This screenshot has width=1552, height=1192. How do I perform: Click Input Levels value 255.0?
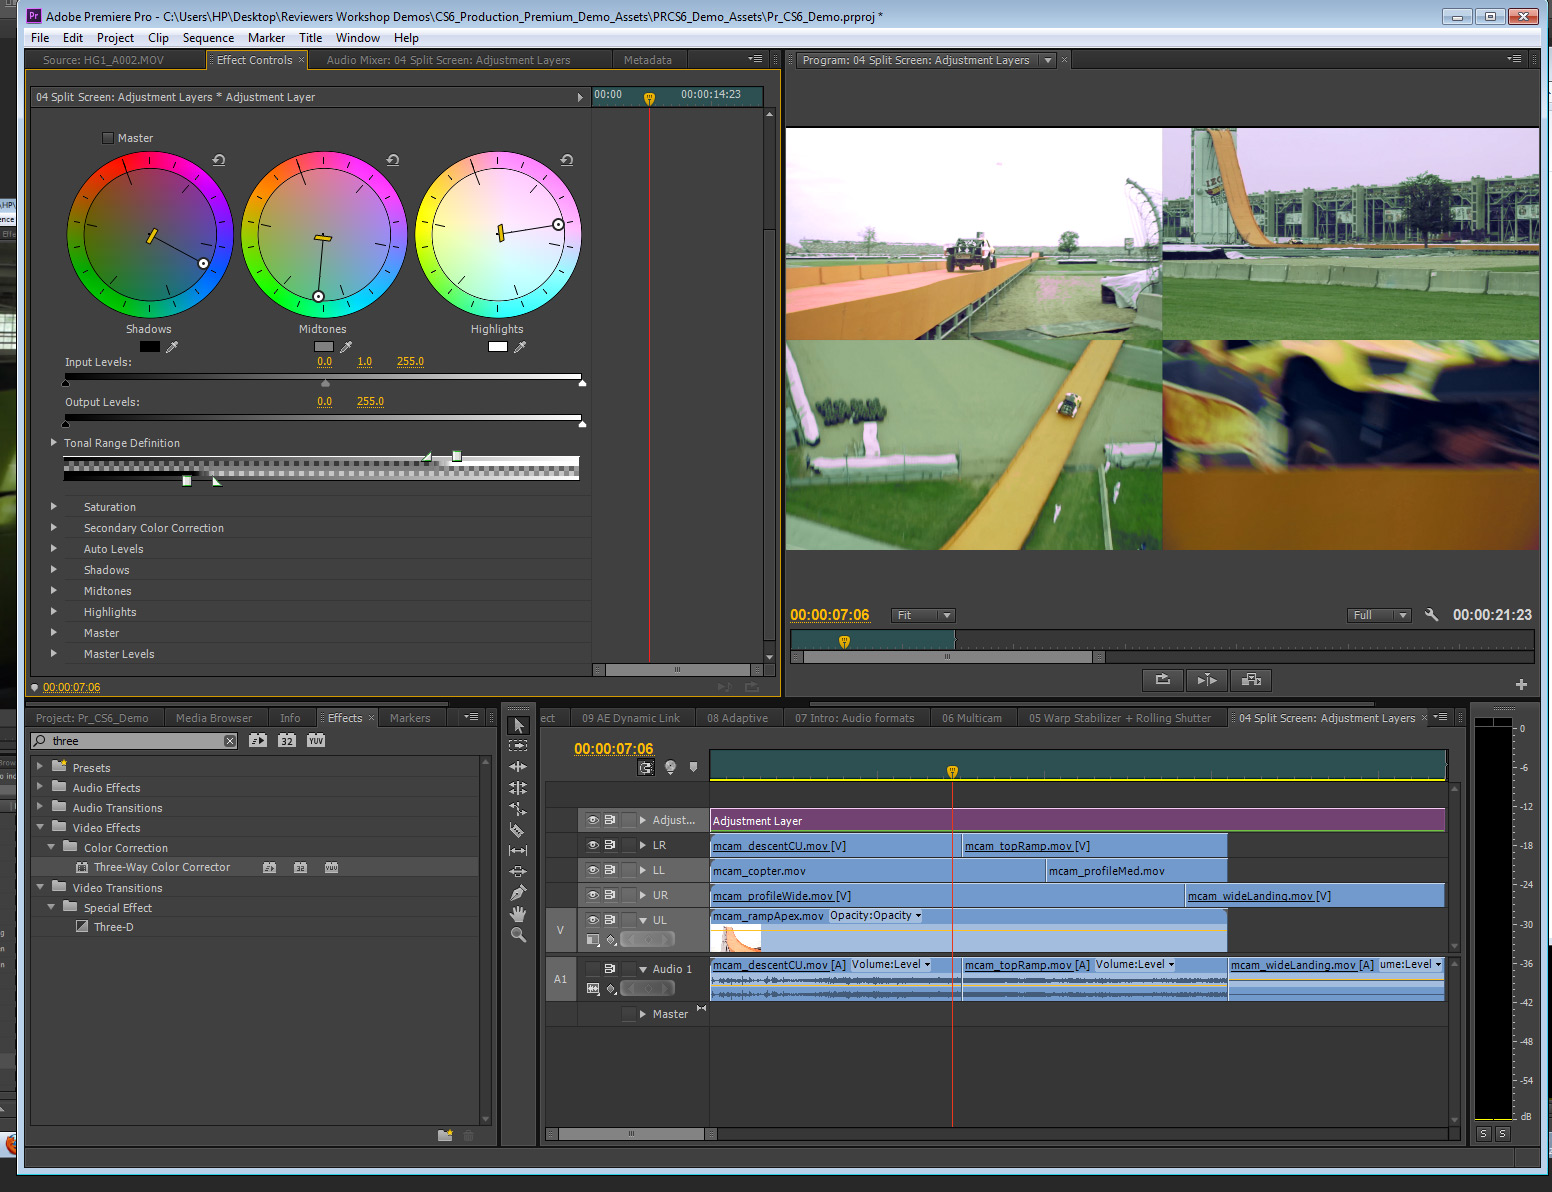pos(410,361)
